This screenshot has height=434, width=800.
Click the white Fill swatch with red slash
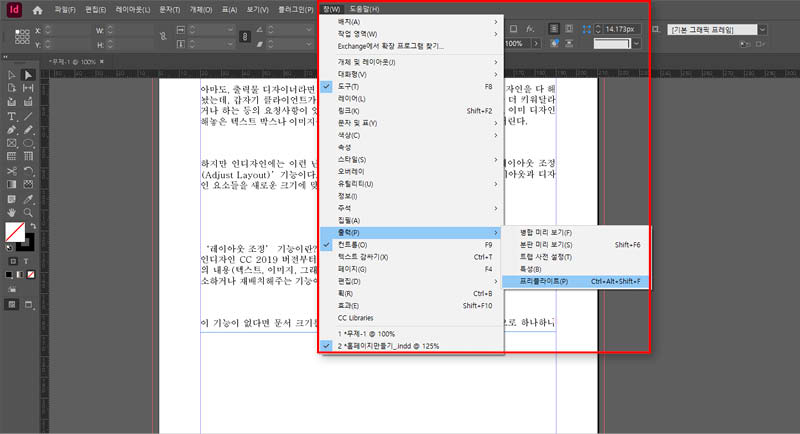pyautogui.click(x=15, y=232)
